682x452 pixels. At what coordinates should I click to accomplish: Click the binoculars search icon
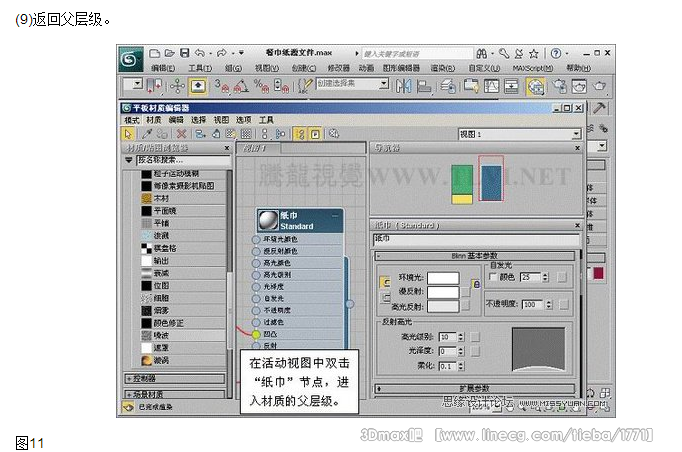click(x=481, y=54)
